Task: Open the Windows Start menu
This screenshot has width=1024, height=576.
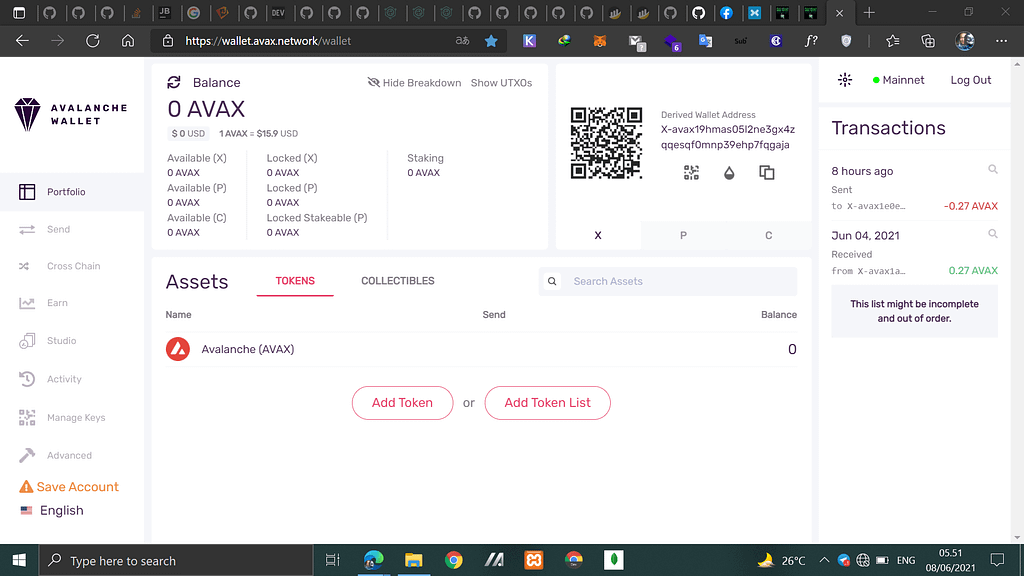Action: (x=19, y=560)
